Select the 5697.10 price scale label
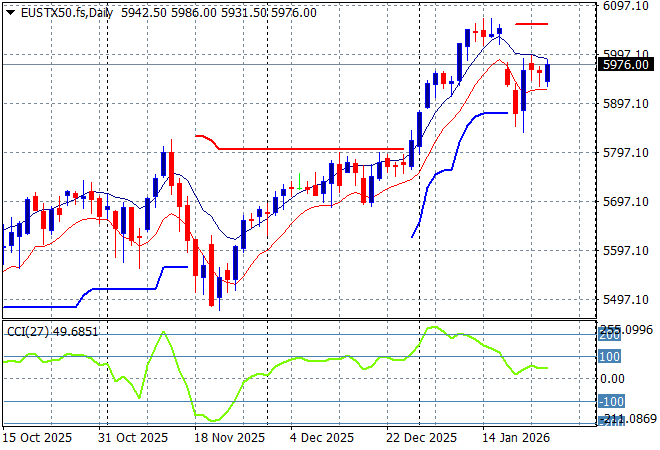Screen dimensions: 660x450 point(626,202)
